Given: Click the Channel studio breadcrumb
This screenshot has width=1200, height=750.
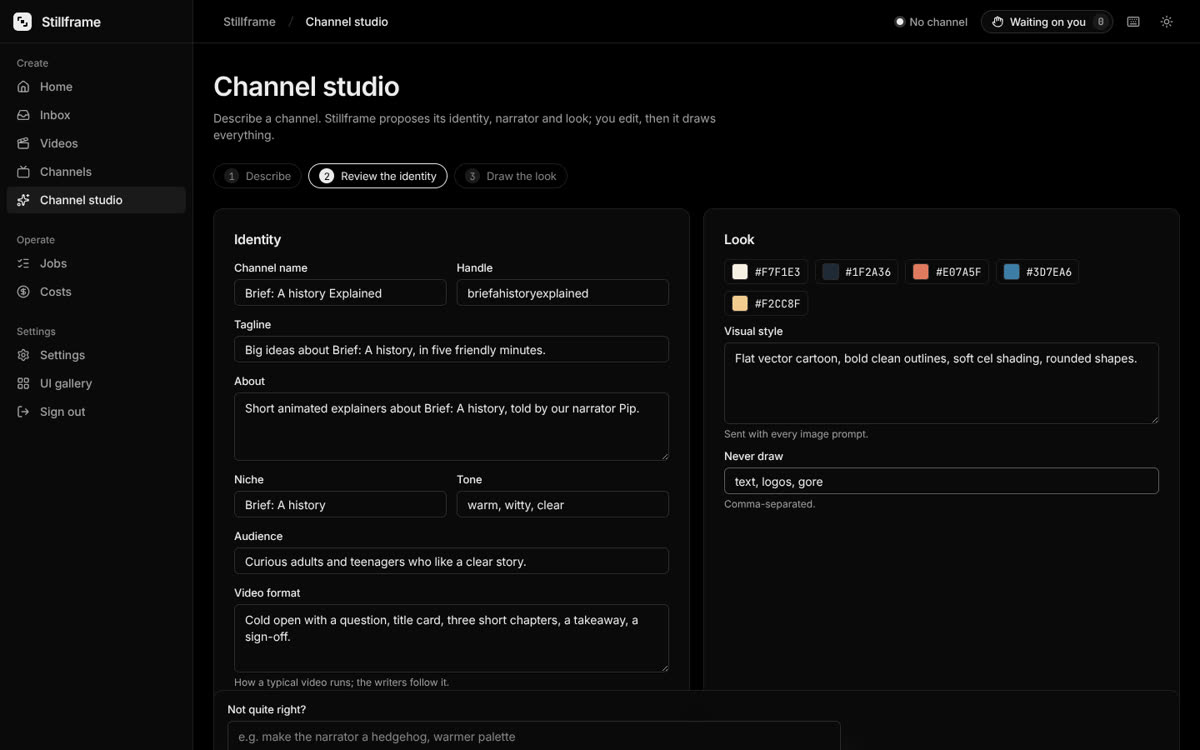Looking at the screenshot, I should point(347,22).
